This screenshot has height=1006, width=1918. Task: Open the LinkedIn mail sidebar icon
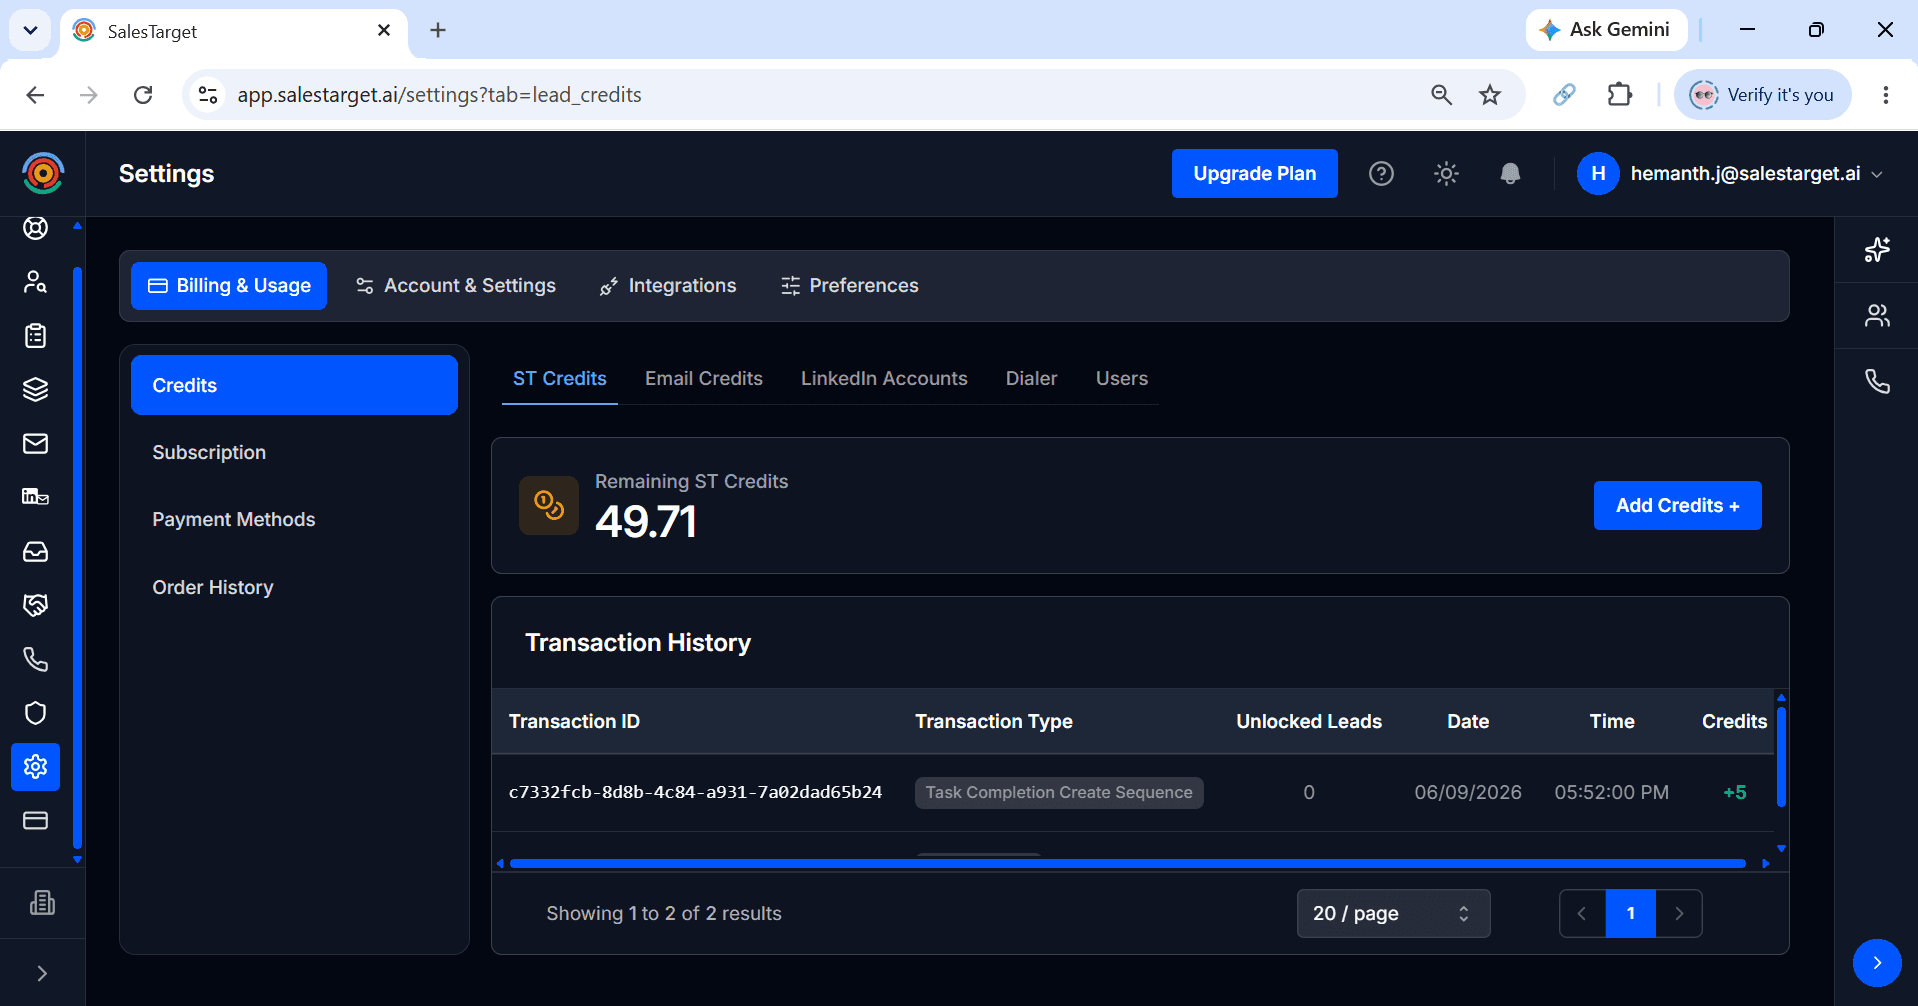[x=36, y=497]
